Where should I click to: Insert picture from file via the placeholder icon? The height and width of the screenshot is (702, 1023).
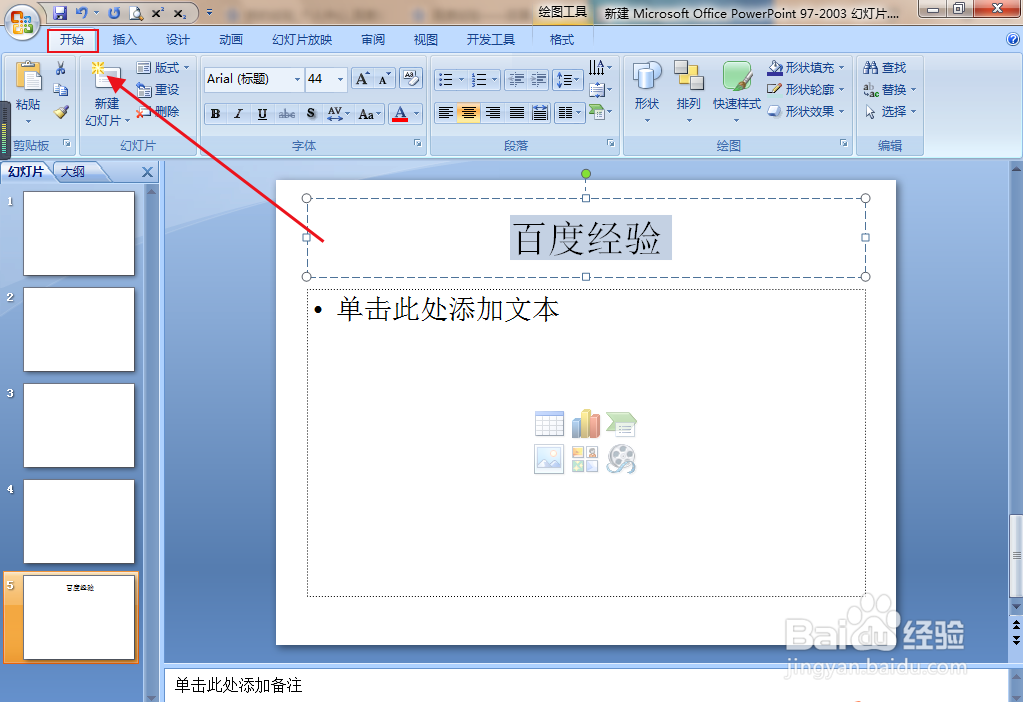549,459
